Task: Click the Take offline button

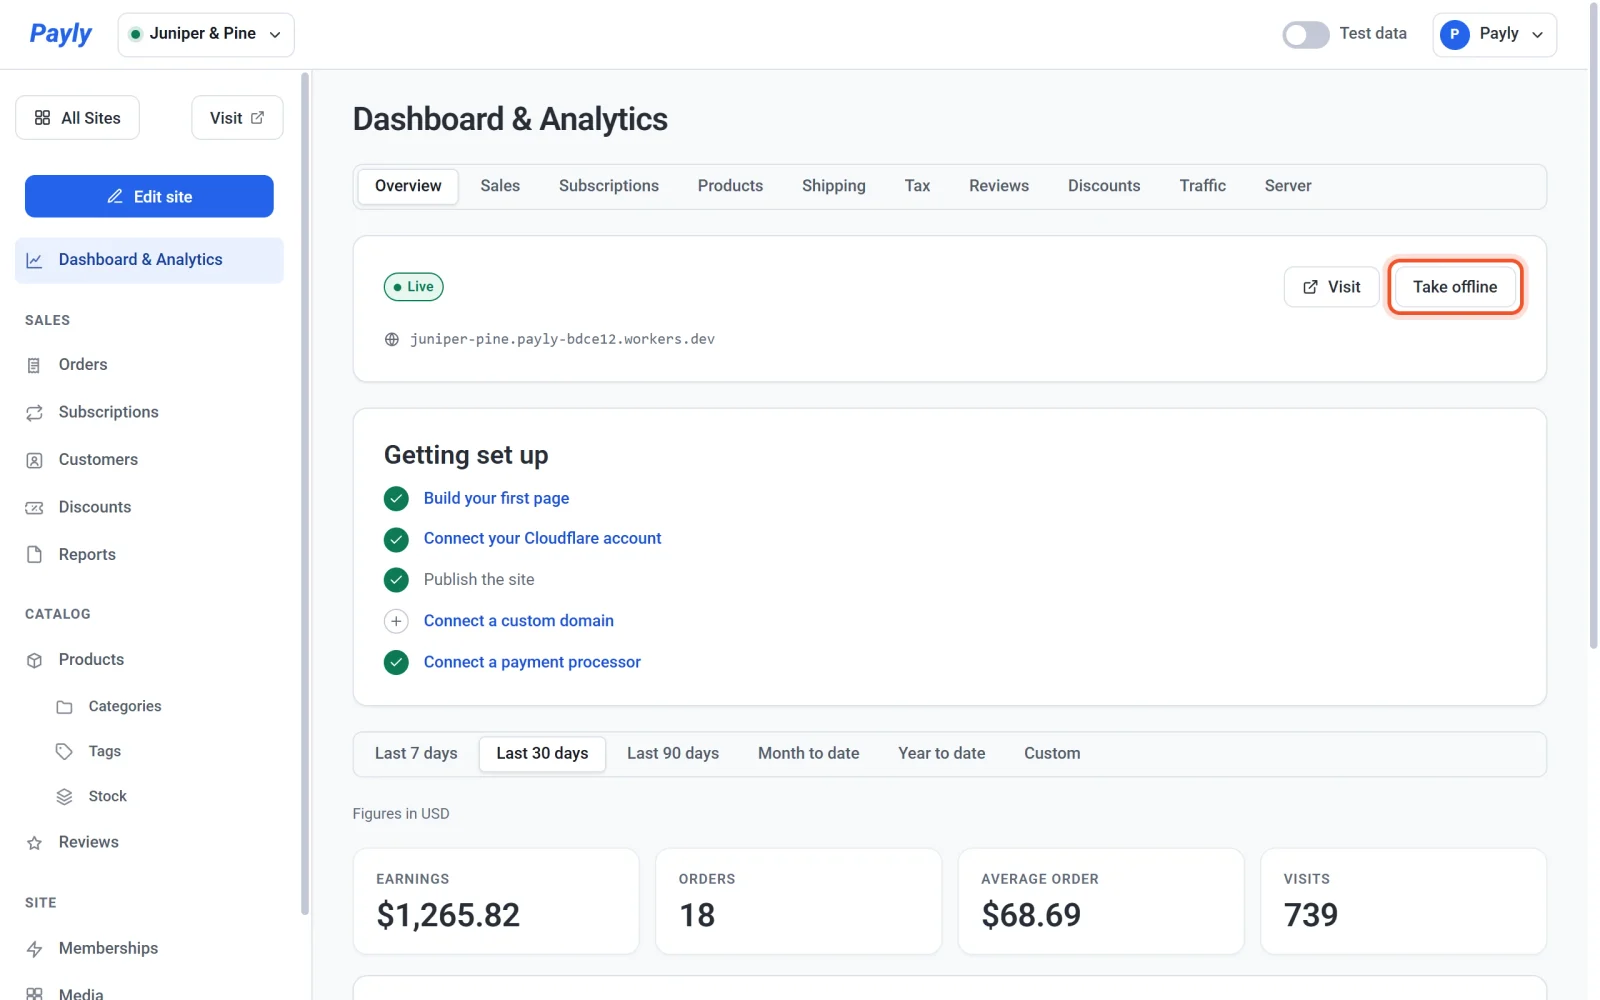Action: coord(1455,287)
